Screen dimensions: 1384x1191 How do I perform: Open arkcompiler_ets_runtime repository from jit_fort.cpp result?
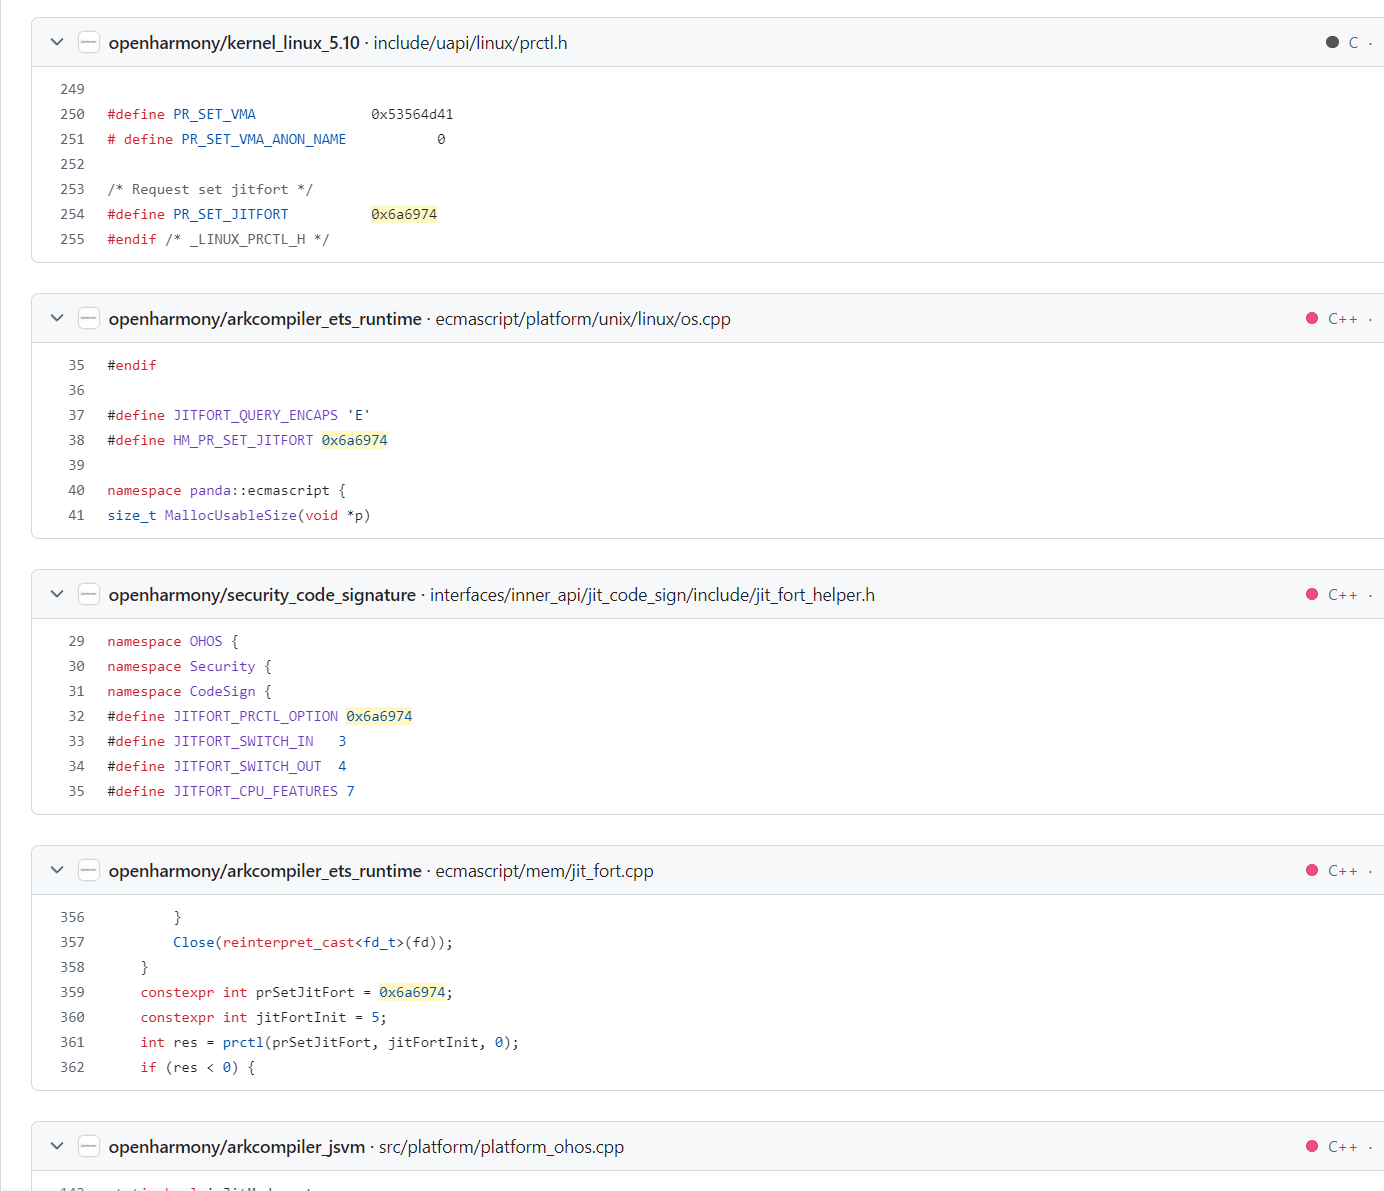click(x=265, y=871)
